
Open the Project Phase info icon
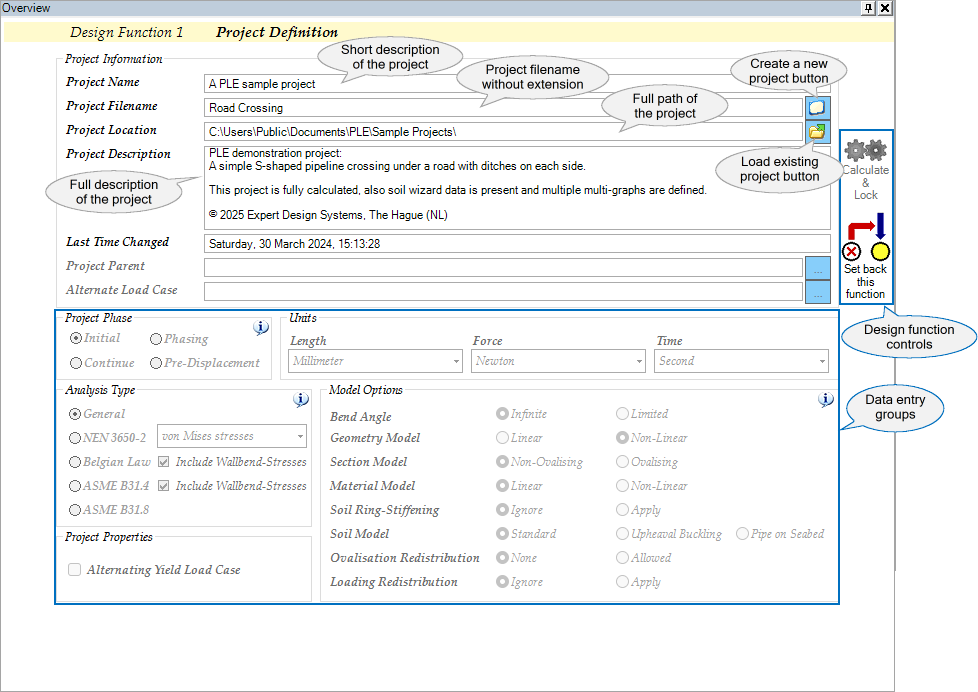[261, 327]
